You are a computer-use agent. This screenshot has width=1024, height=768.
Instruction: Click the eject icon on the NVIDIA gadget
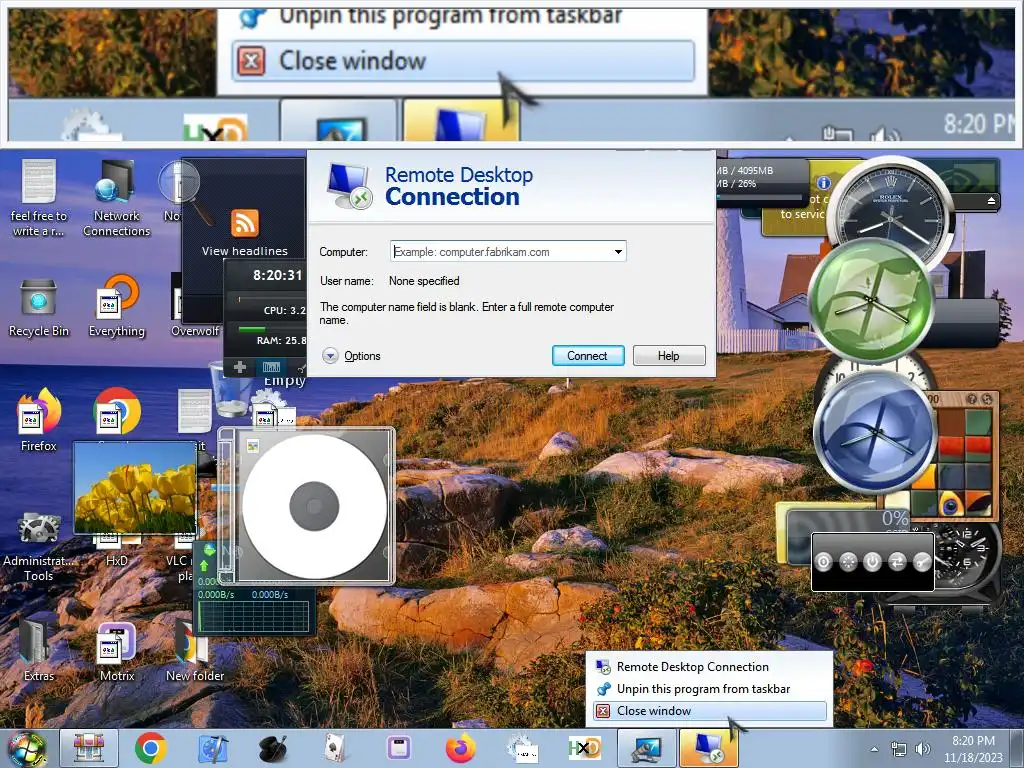991,200
